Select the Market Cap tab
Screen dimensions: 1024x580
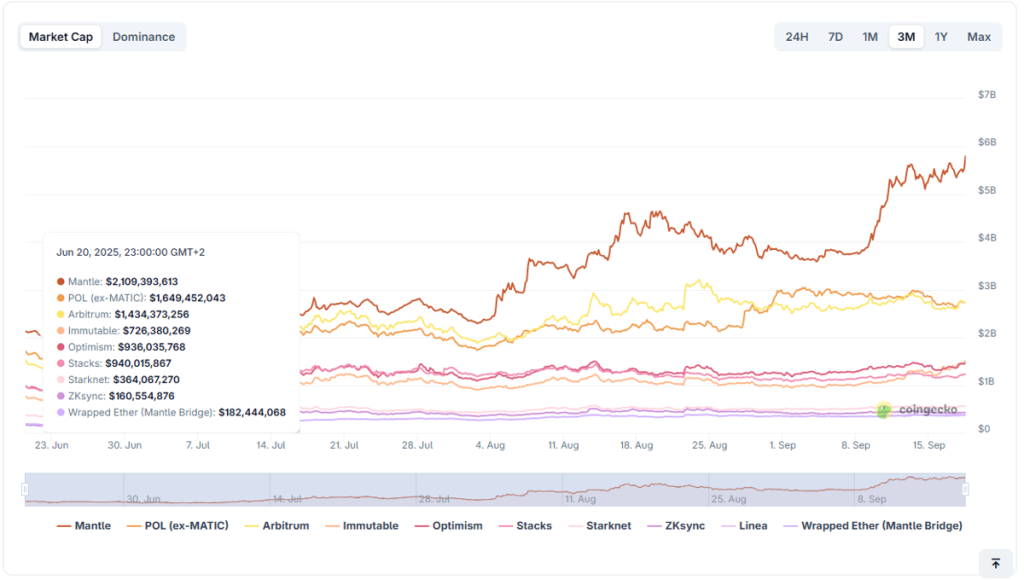[60, 36]
